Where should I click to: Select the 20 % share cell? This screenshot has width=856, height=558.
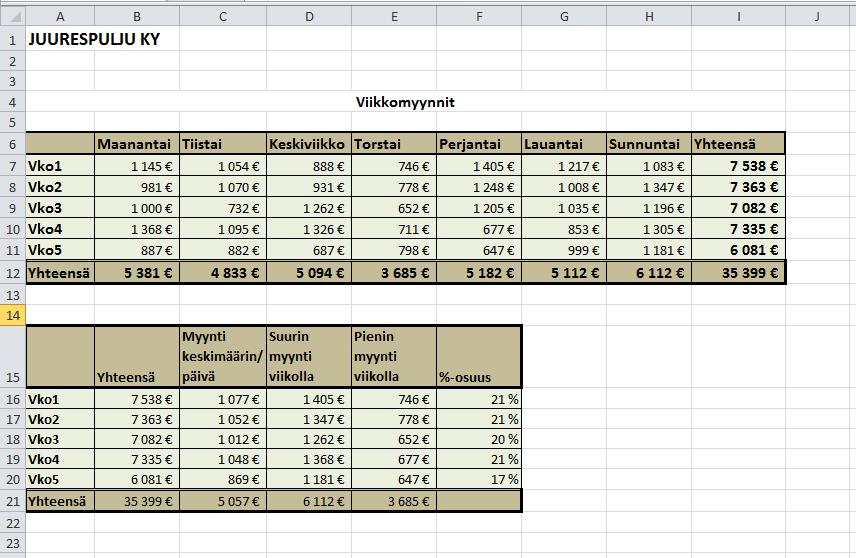coord(479,439)
